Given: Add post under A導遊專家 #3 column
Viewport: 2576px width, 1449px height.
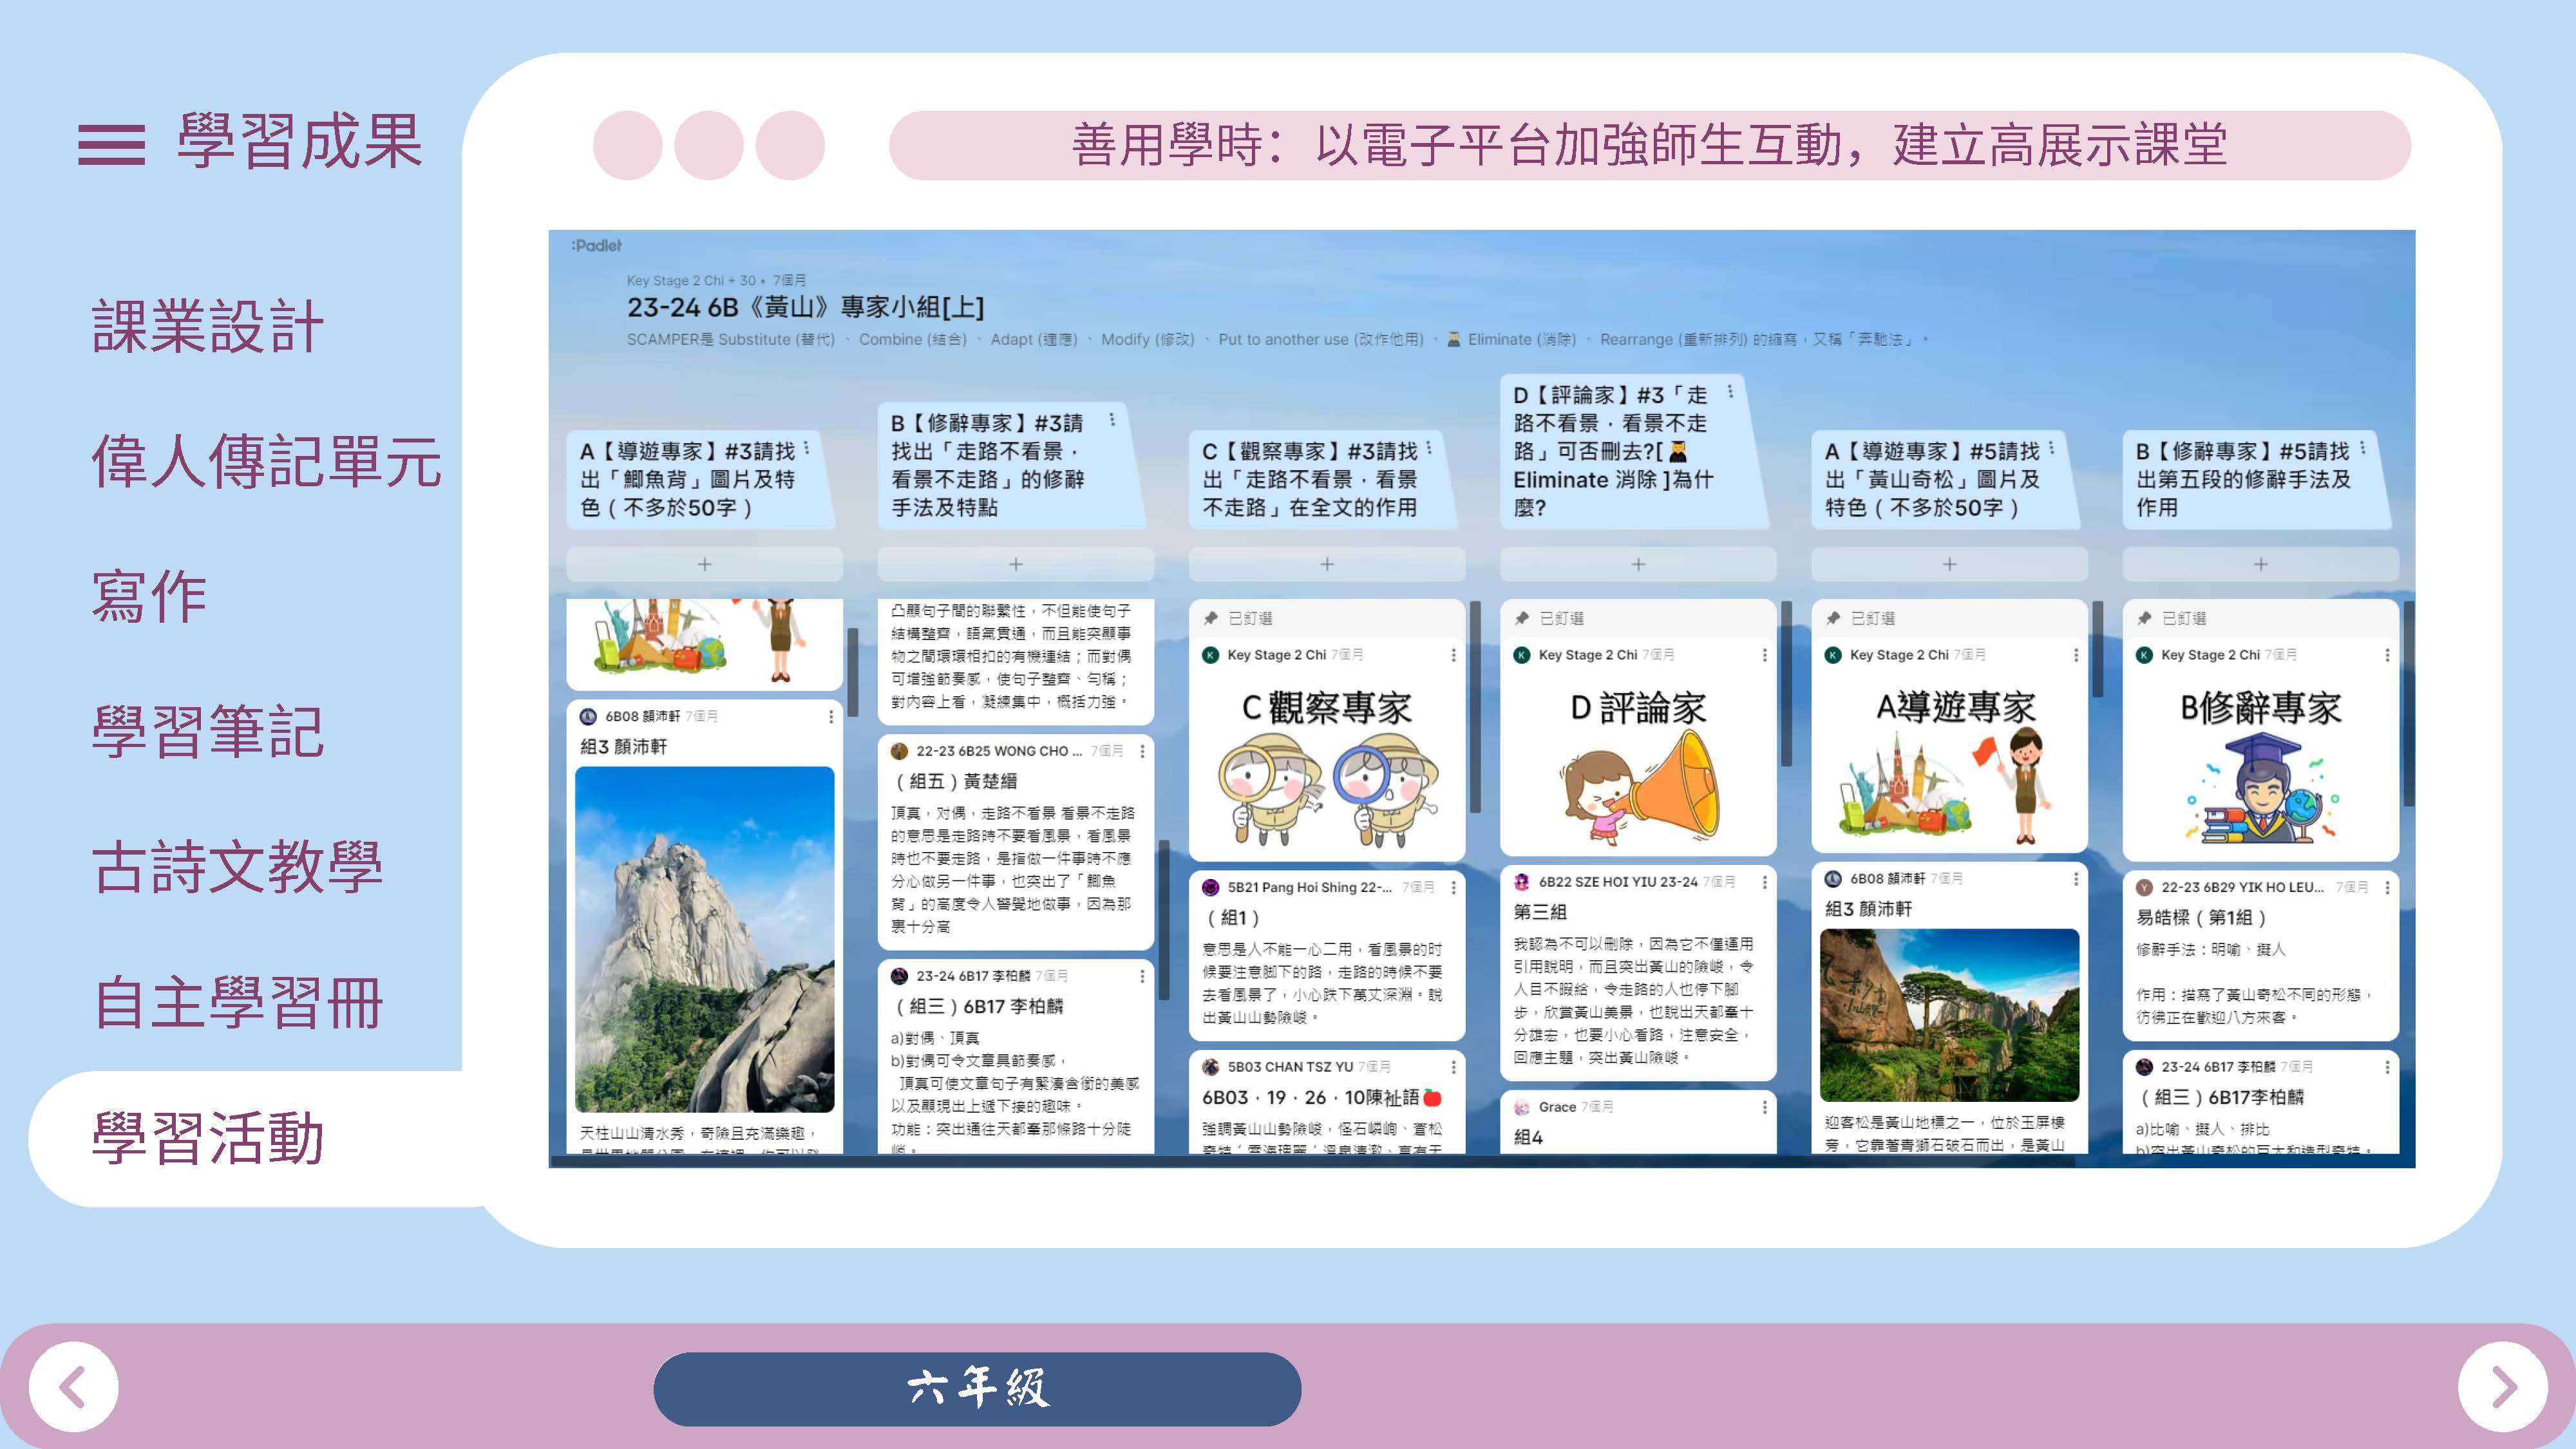Looking at the screenshot, I should (704, 564).
